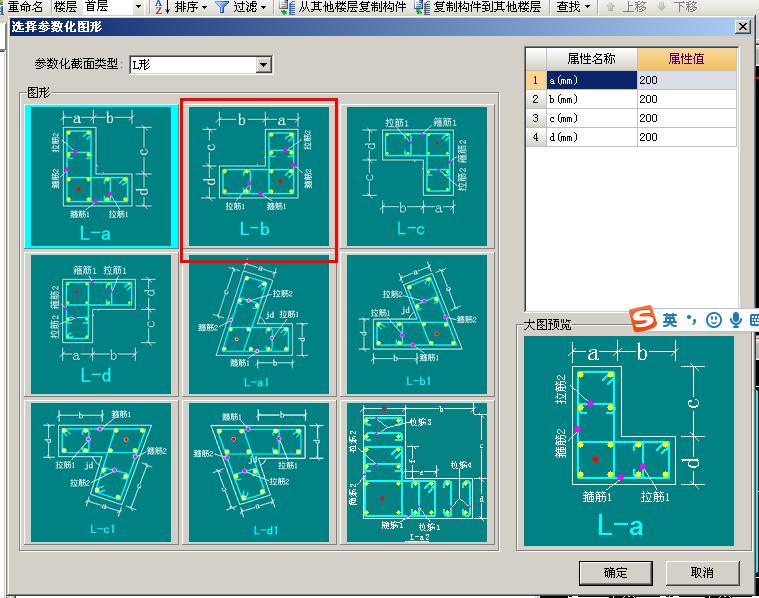Click the 下移 move down arrow icon

coord(662,7)
